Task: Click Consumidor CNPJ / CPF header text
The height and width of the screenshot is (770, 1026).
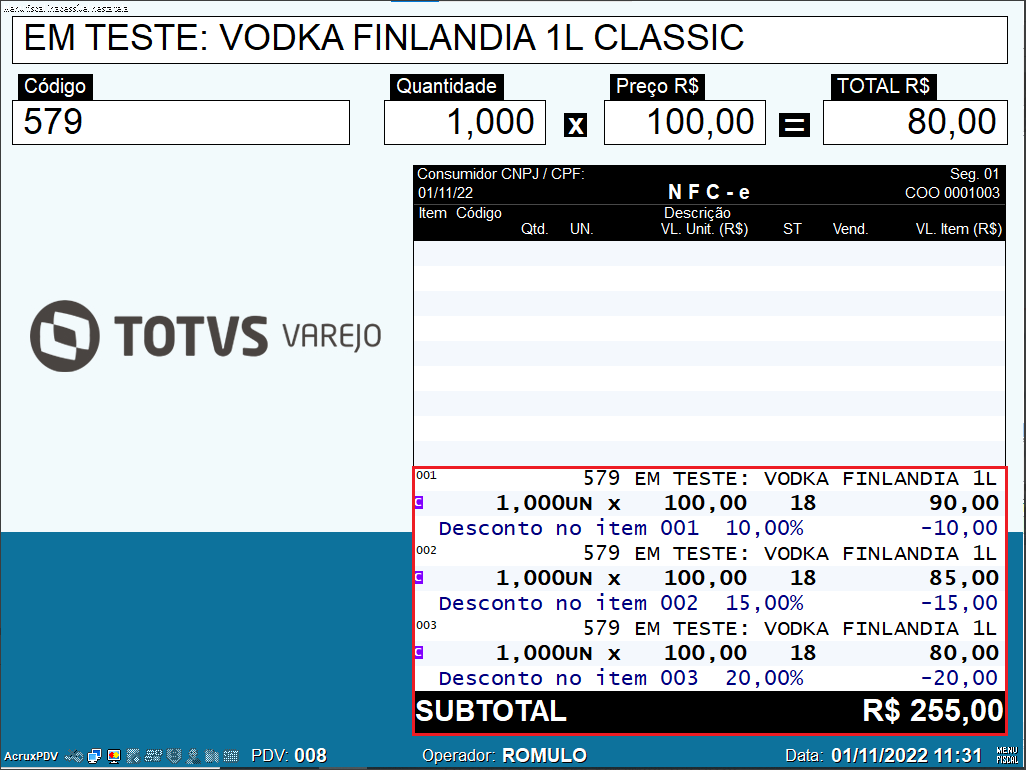Action: click(501, 174)
